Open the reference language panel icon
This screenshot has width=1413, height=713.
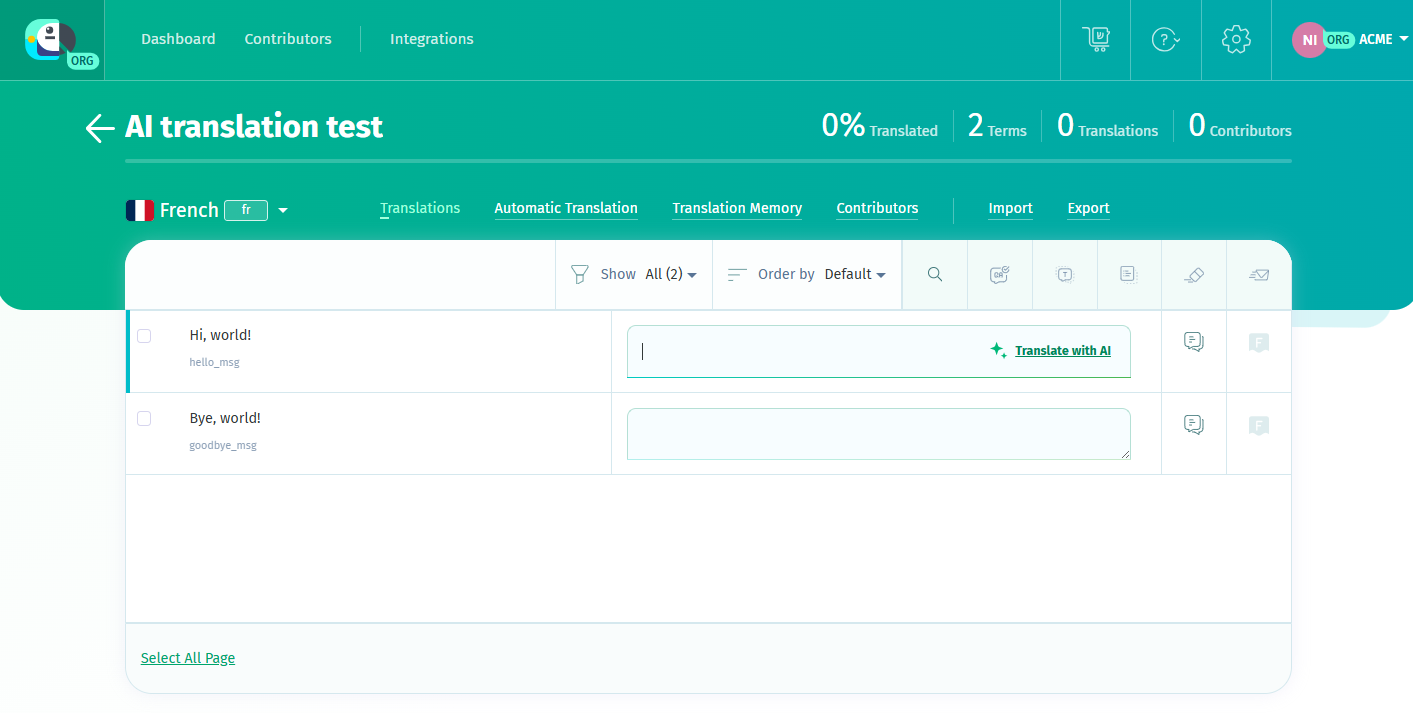(1129, 274)
